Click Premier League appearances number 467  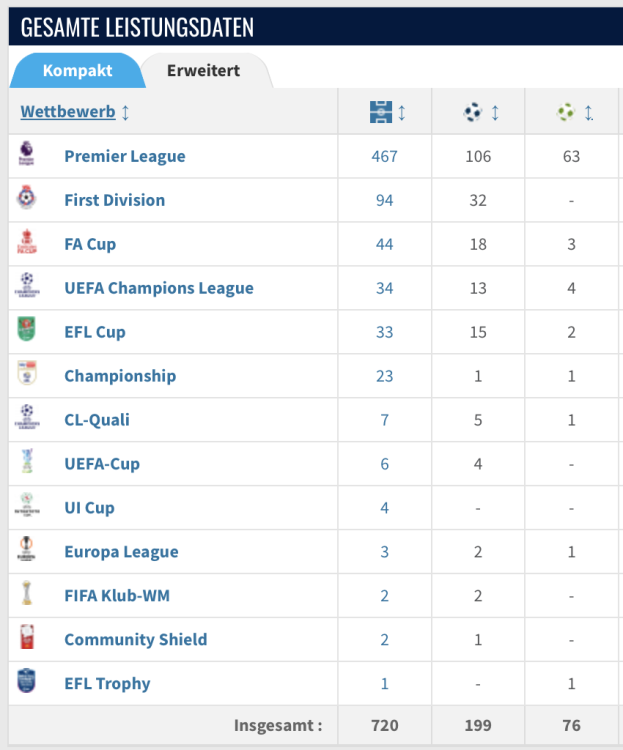click(384, 156)
